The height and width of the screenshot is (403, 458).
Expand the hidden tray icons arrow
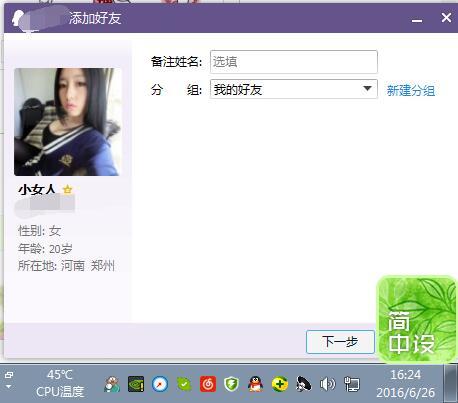pyautogui.click(x=9, y=381)
